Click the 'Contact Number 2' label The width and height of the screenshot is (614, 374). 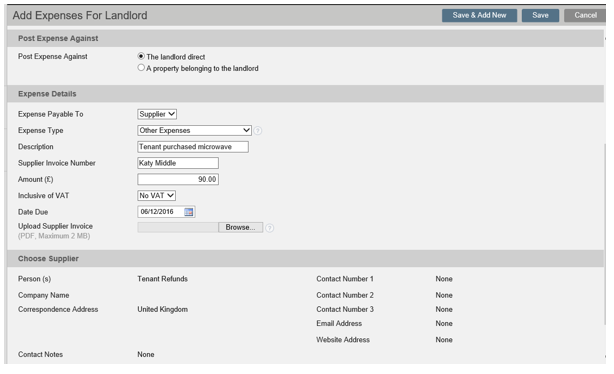(x=345, y=295)
